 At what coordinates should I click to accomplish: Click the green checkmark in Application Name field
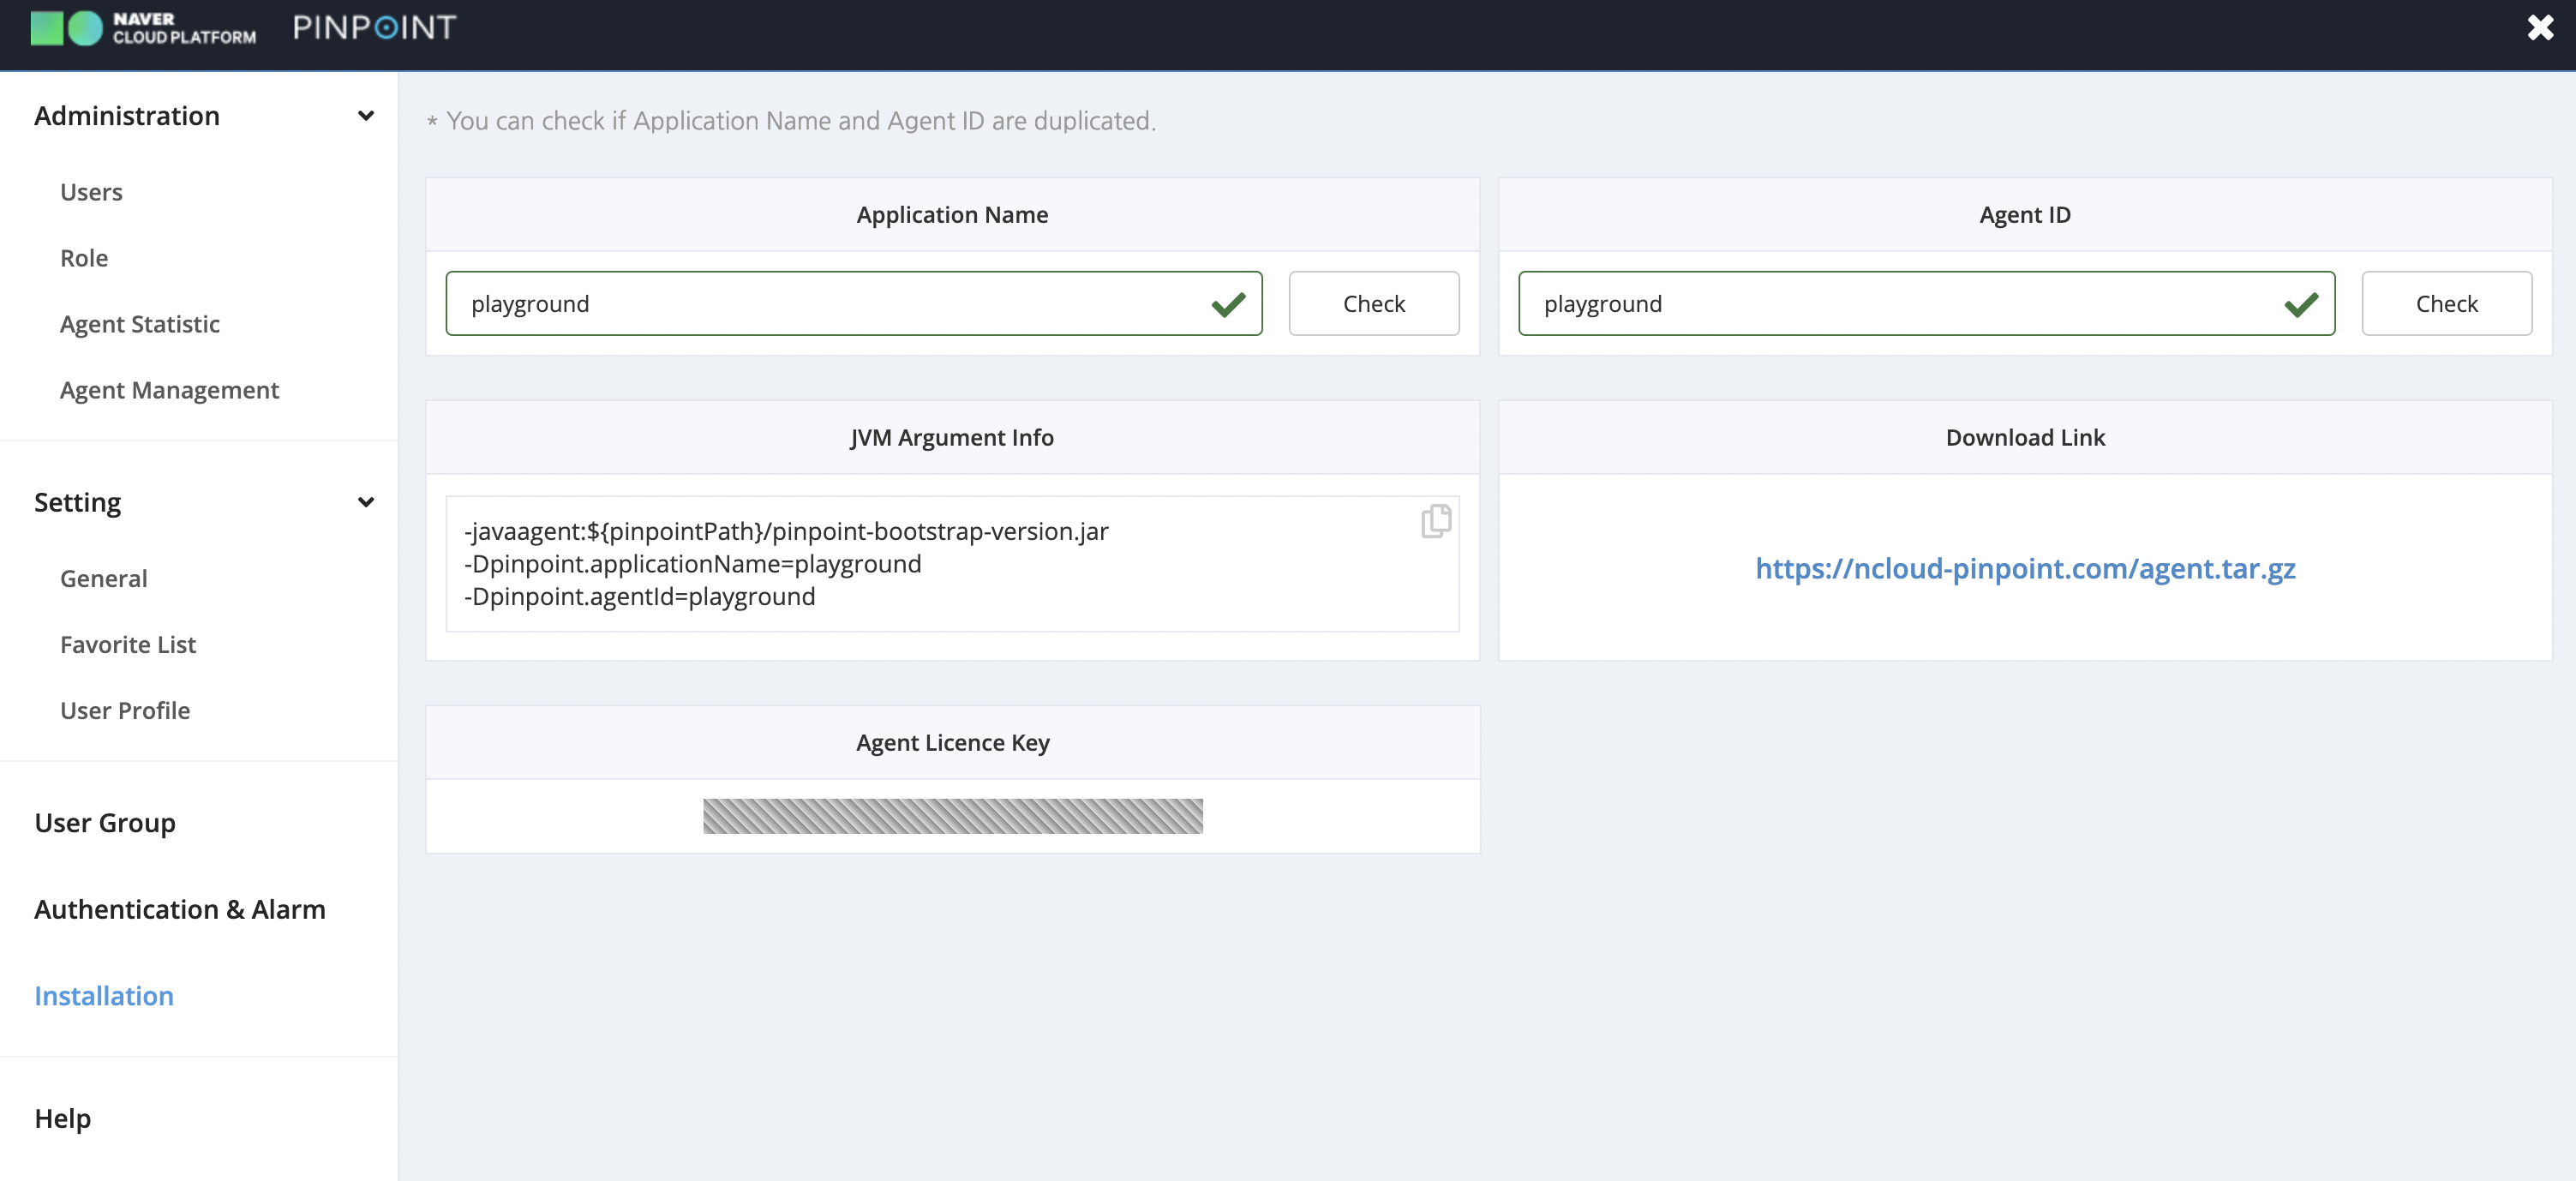(1228, 304)
